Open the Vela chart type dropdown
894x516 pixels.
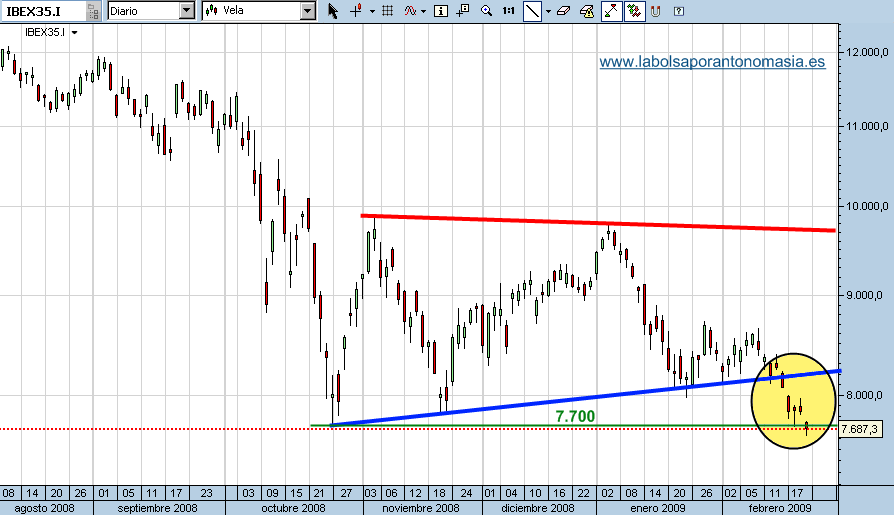(x=307, y=10)
